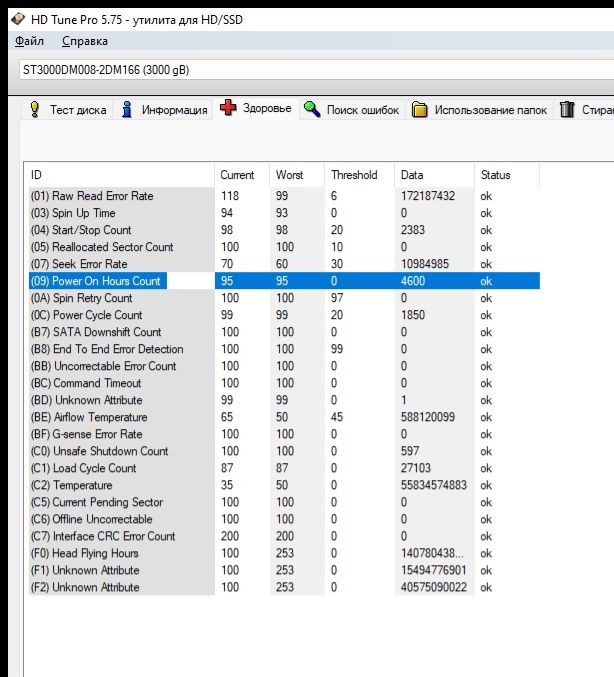Image resolution: width=614 pixels, height=677 pixels.
Task: Select the (C6) Offline Uncorrectable row
Action: click(284, 519)
